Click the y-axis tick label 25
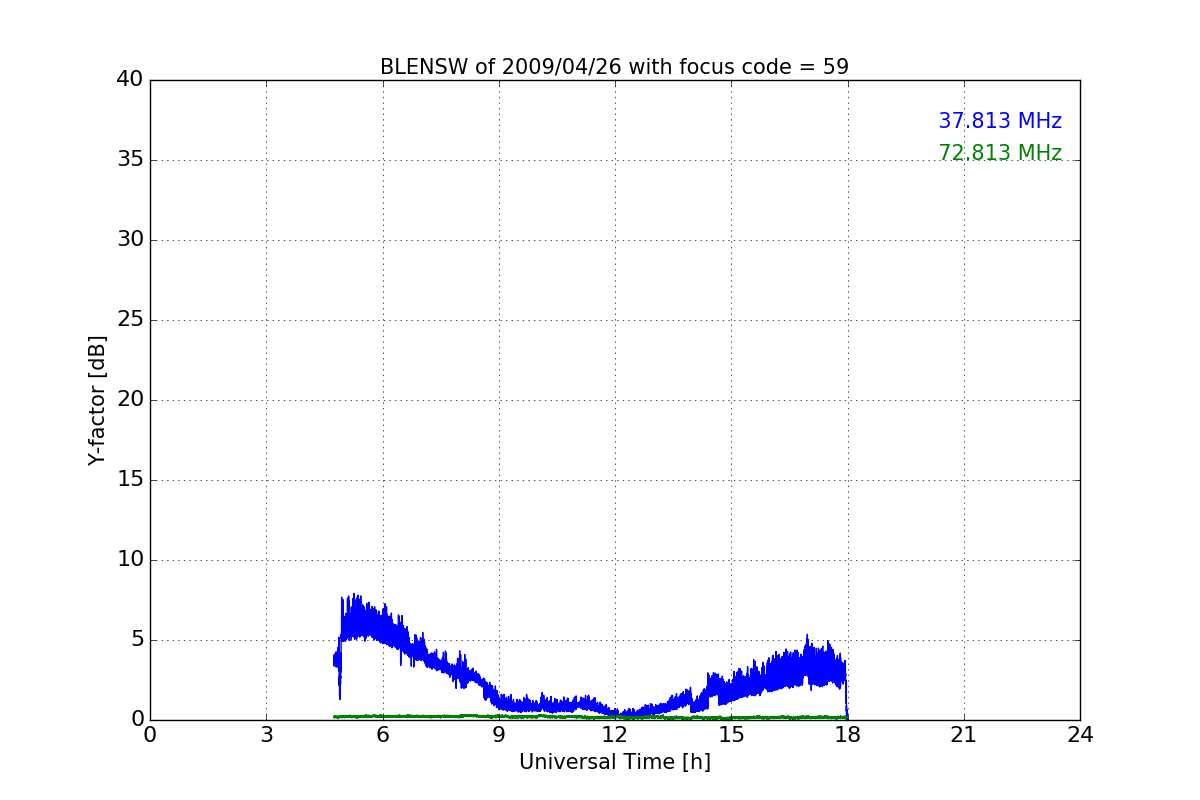The width and height of the screenshot is (1200, 800). pyautogui.click(x=130, y=320)
